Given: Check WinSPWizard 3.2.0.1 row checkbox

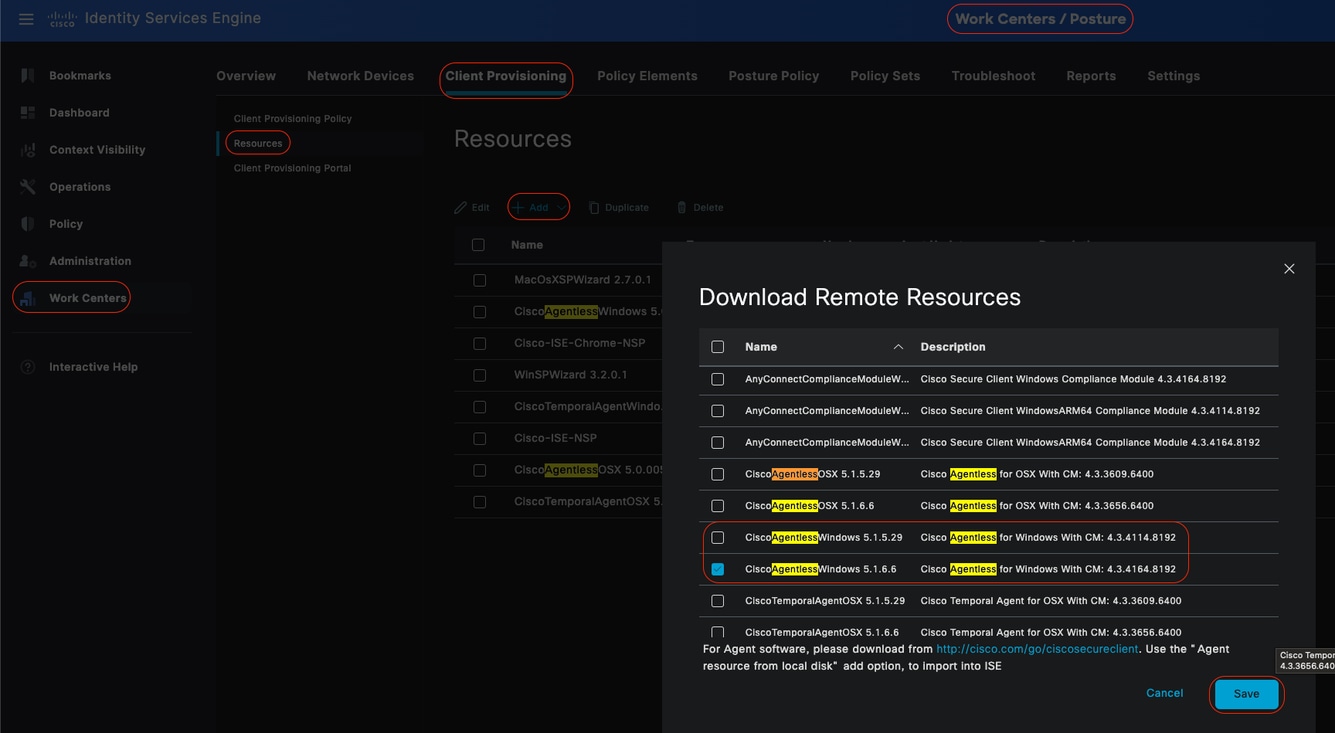Looking at the screenshot, I should click(479, 375).
